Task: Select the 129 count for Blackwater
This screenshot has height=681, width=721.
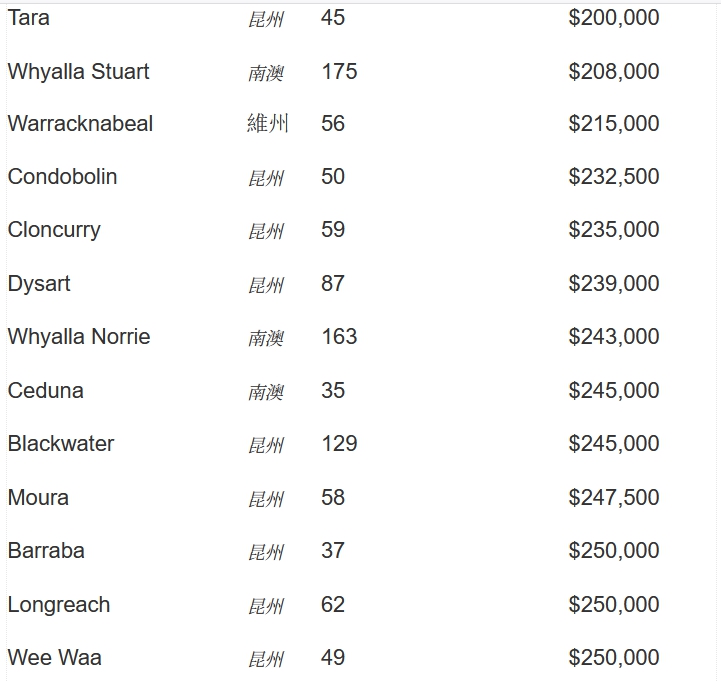Action: pyautogui.click(x=339, y=444)
